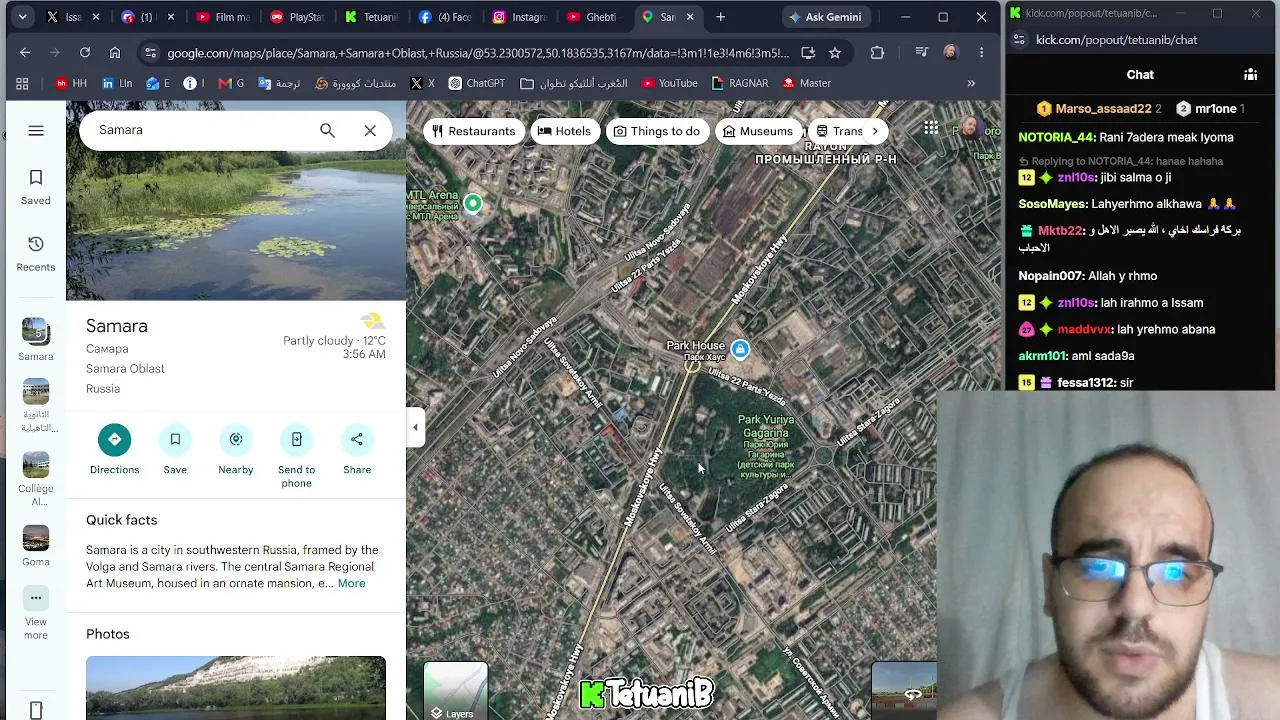View site info in Kick popout window

[1019, 40]
